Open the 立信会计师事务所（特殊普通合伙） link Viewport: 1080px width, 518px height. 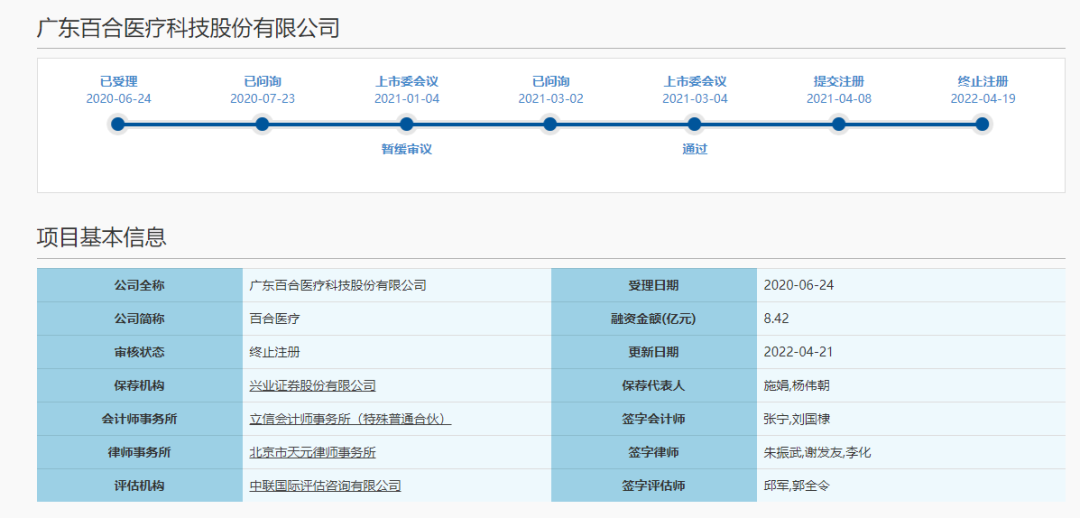(350, 419)
